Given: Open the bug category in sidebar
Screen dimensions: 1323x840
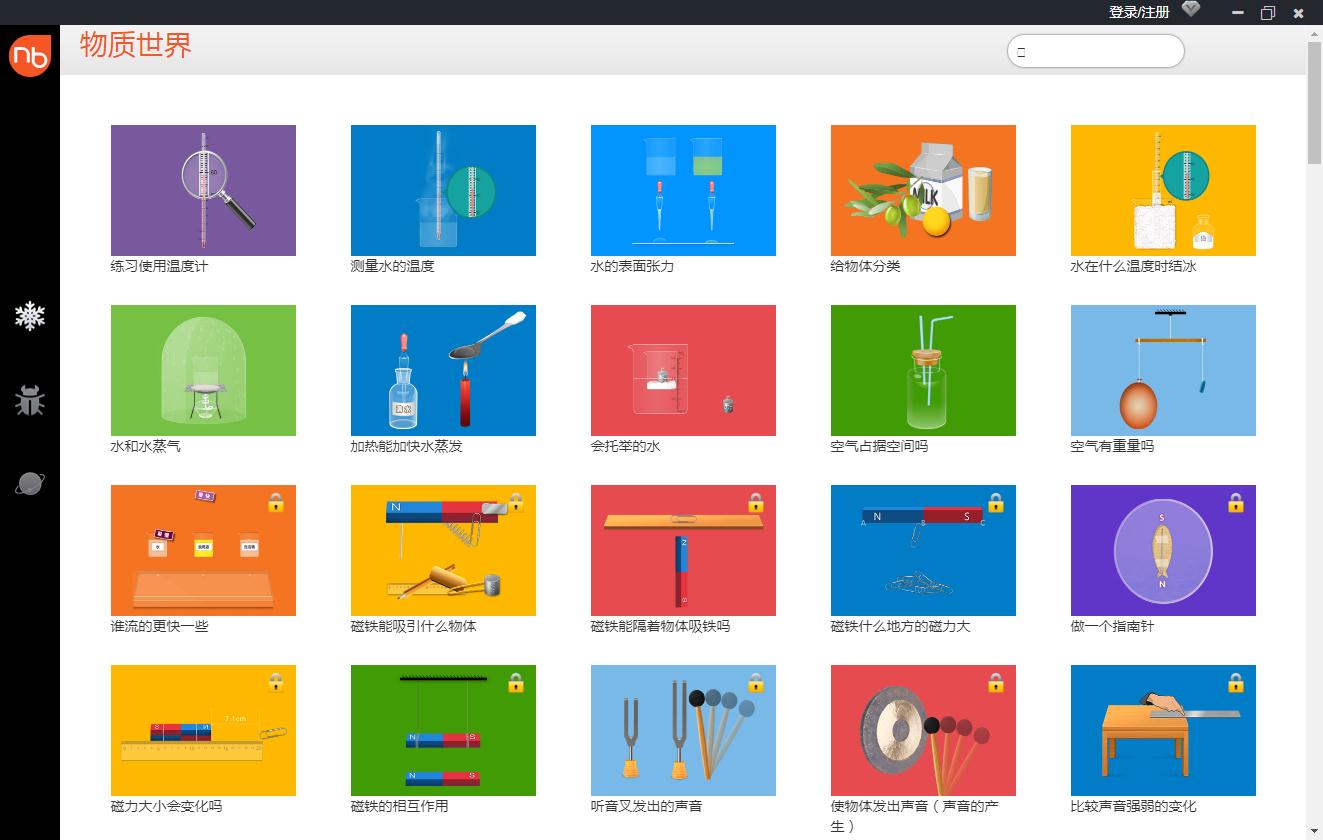Looking at the screenshot, I should [x=30, y=401].
